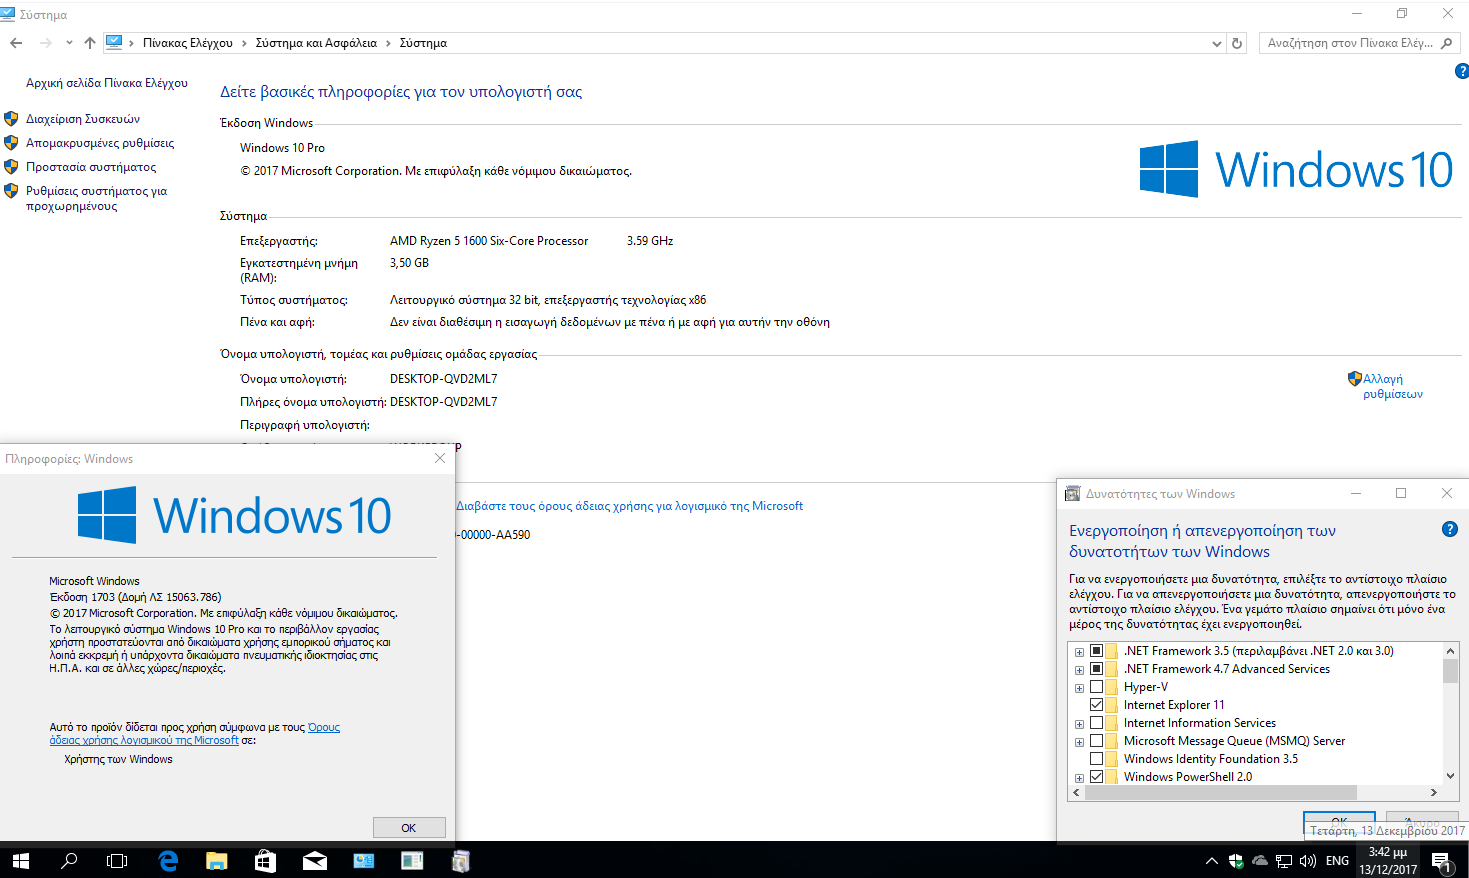The height and width of the screenshot is (878, 1469).
Task: Open File Explorer from taskbar
Action: pos(216,860)
